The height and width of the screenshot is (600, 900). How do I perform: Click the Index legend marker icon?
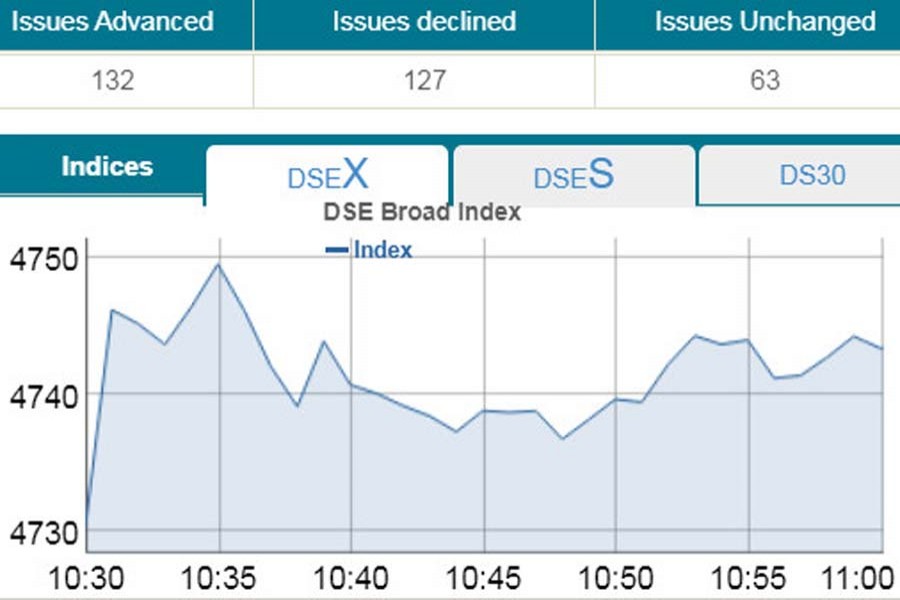pos(338,249)
